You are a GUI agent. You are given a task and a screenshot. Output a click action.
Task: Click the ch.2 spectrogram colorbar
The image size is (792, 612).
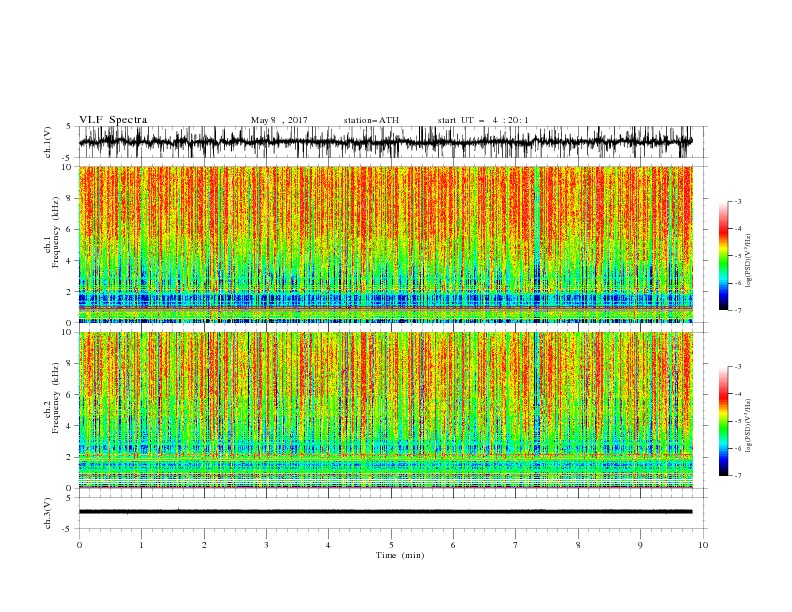[x=723, y=421]
